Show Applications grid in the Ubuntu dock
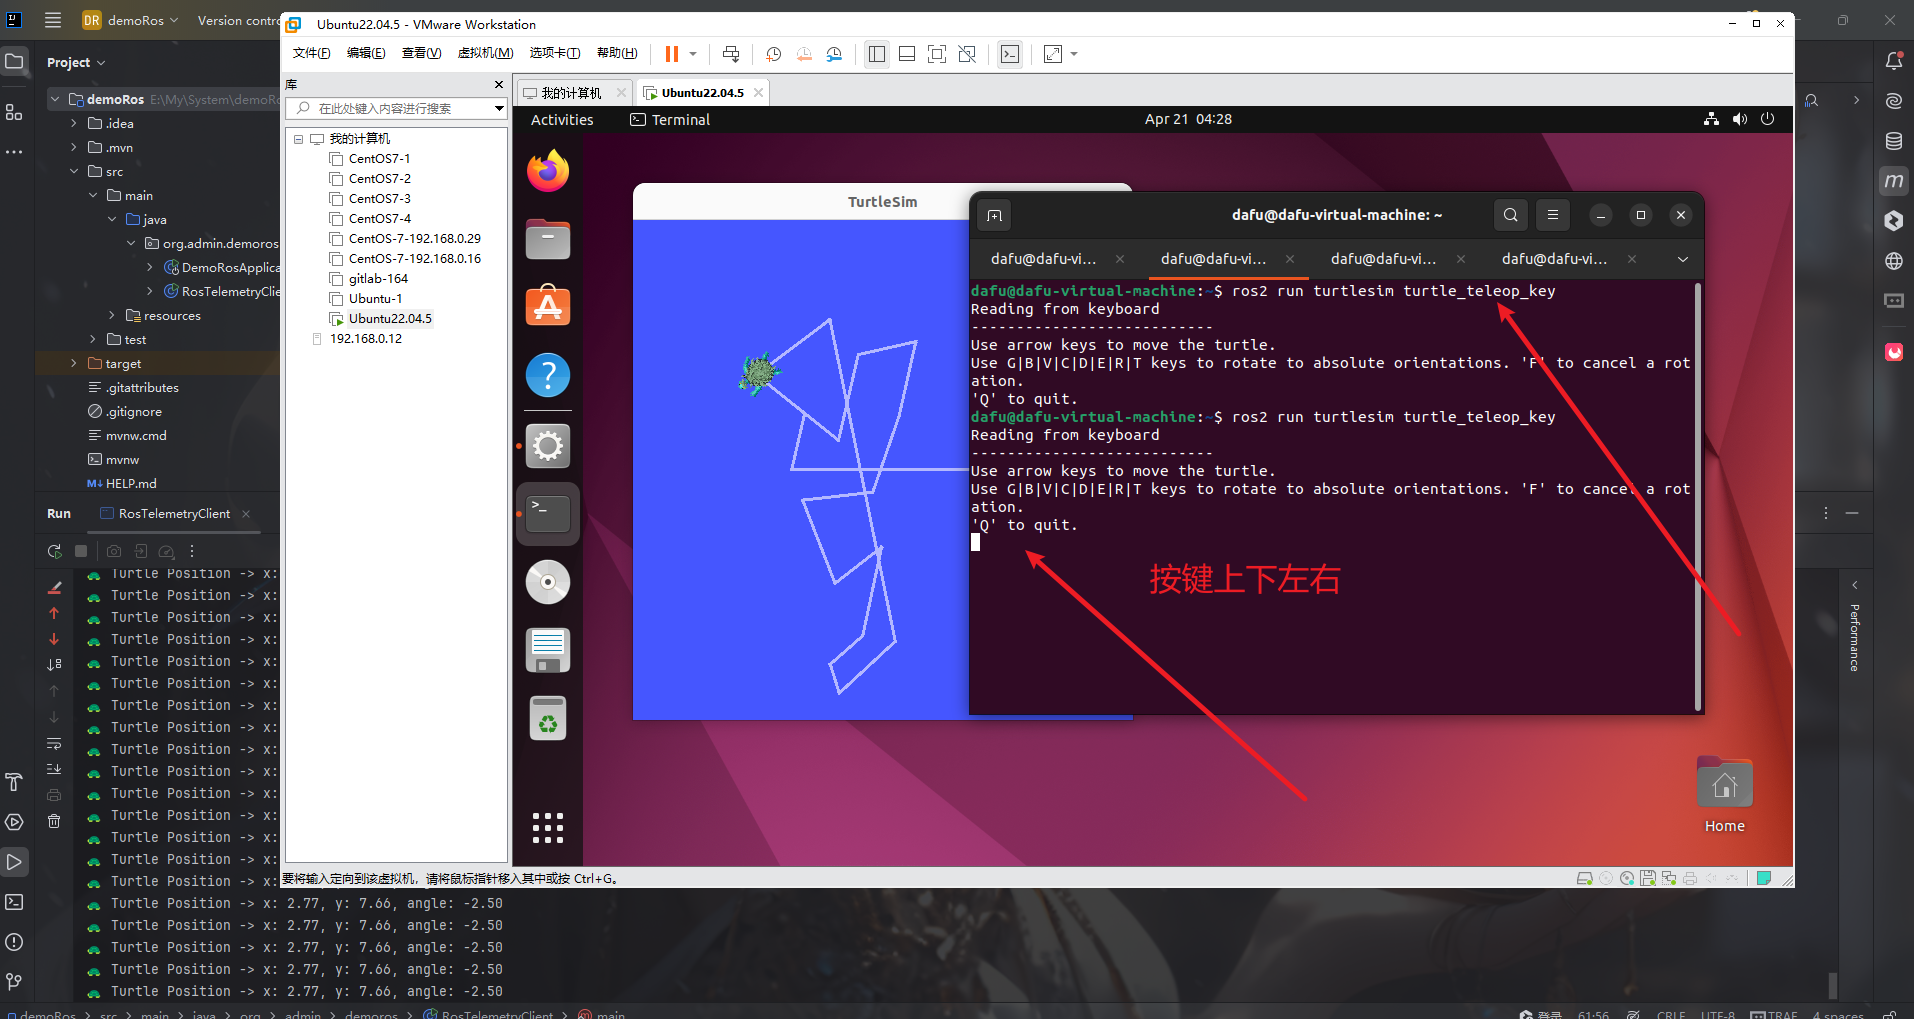Image resolution: width=1914 pixels, height=1019 pixels. coord(548,828)
